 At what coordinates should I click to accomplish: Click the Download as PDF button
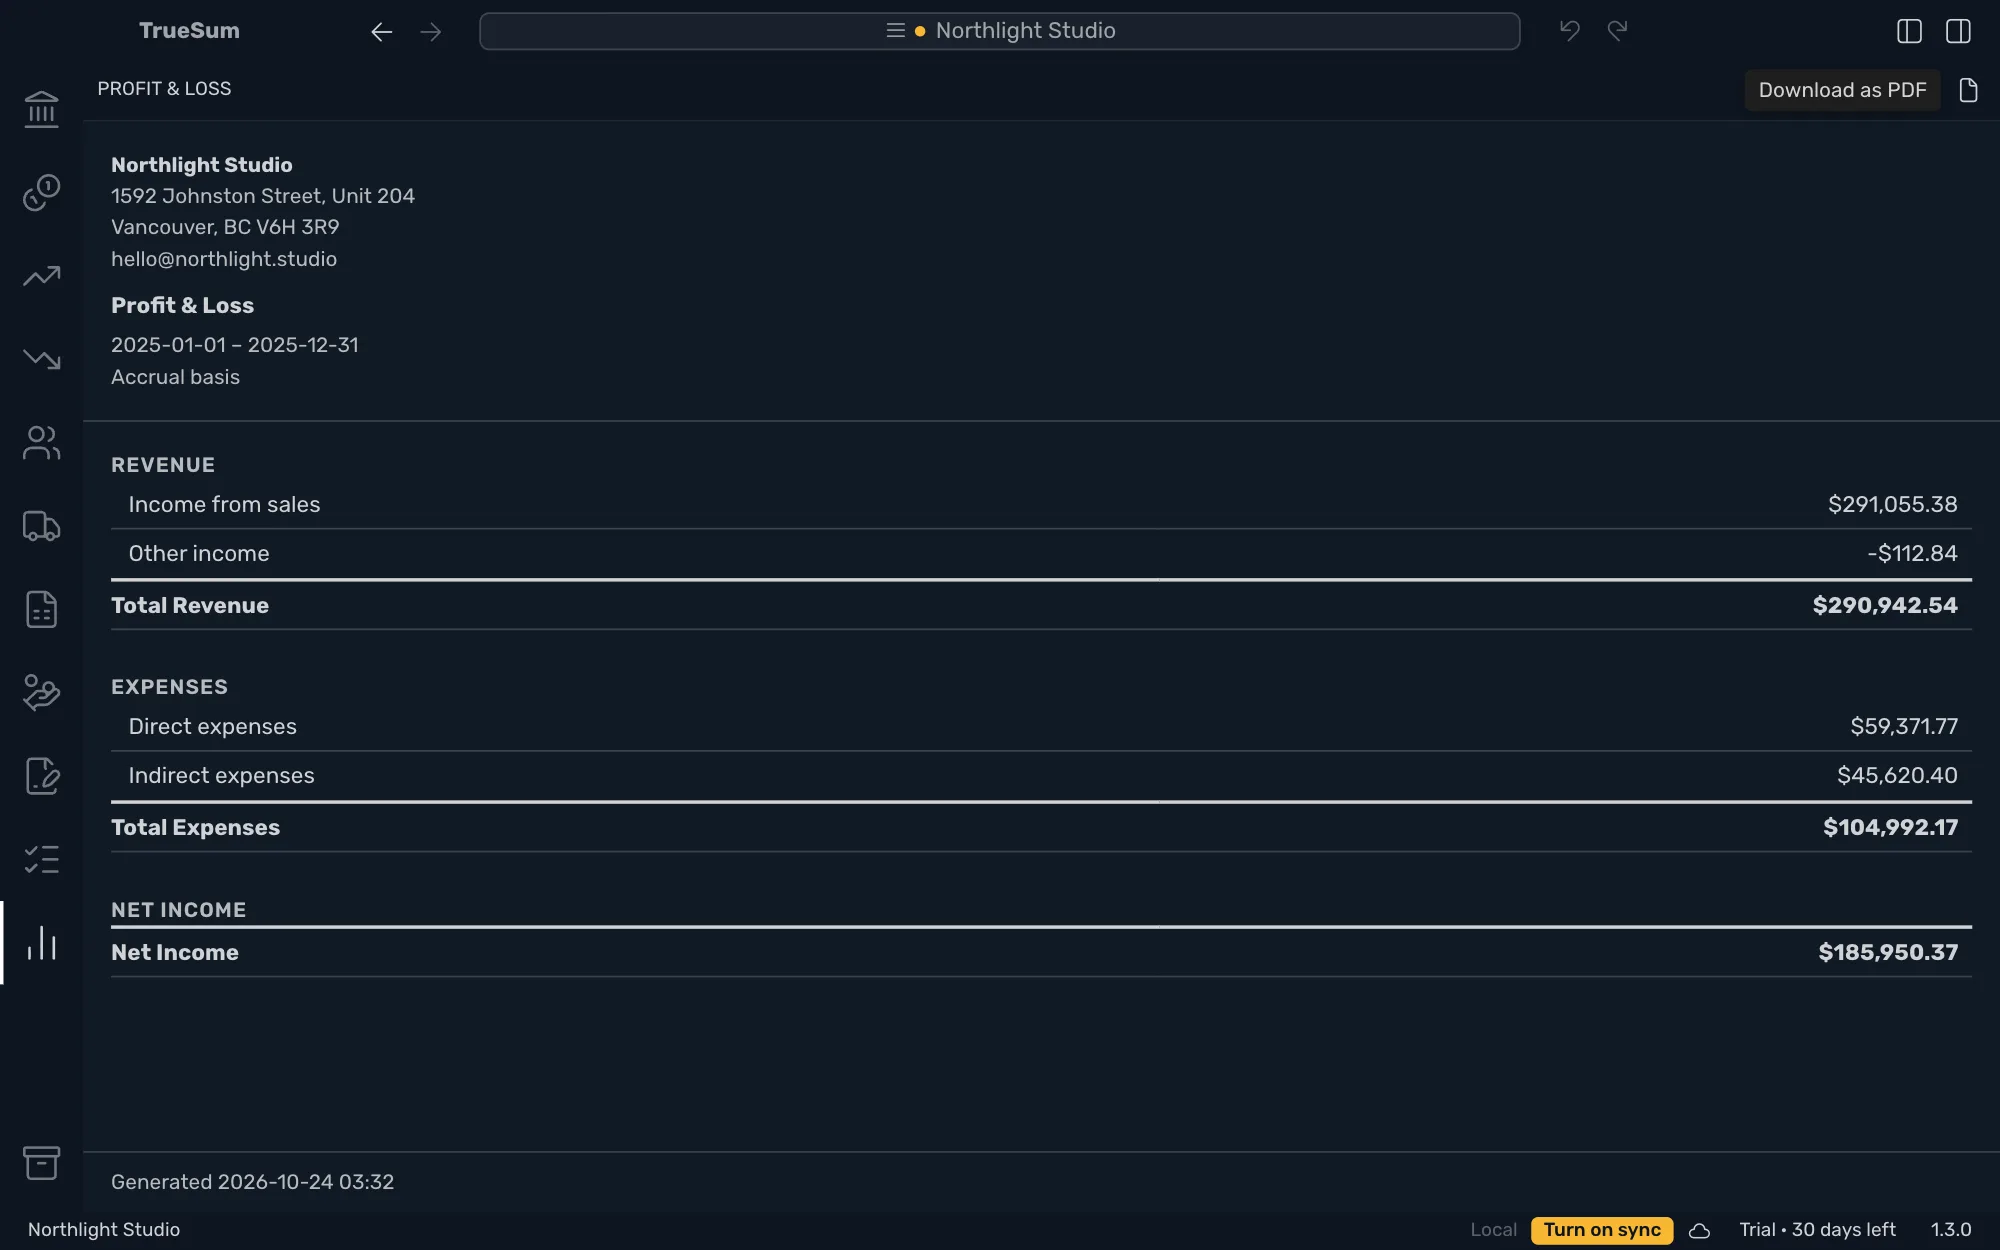point(1842,90)
